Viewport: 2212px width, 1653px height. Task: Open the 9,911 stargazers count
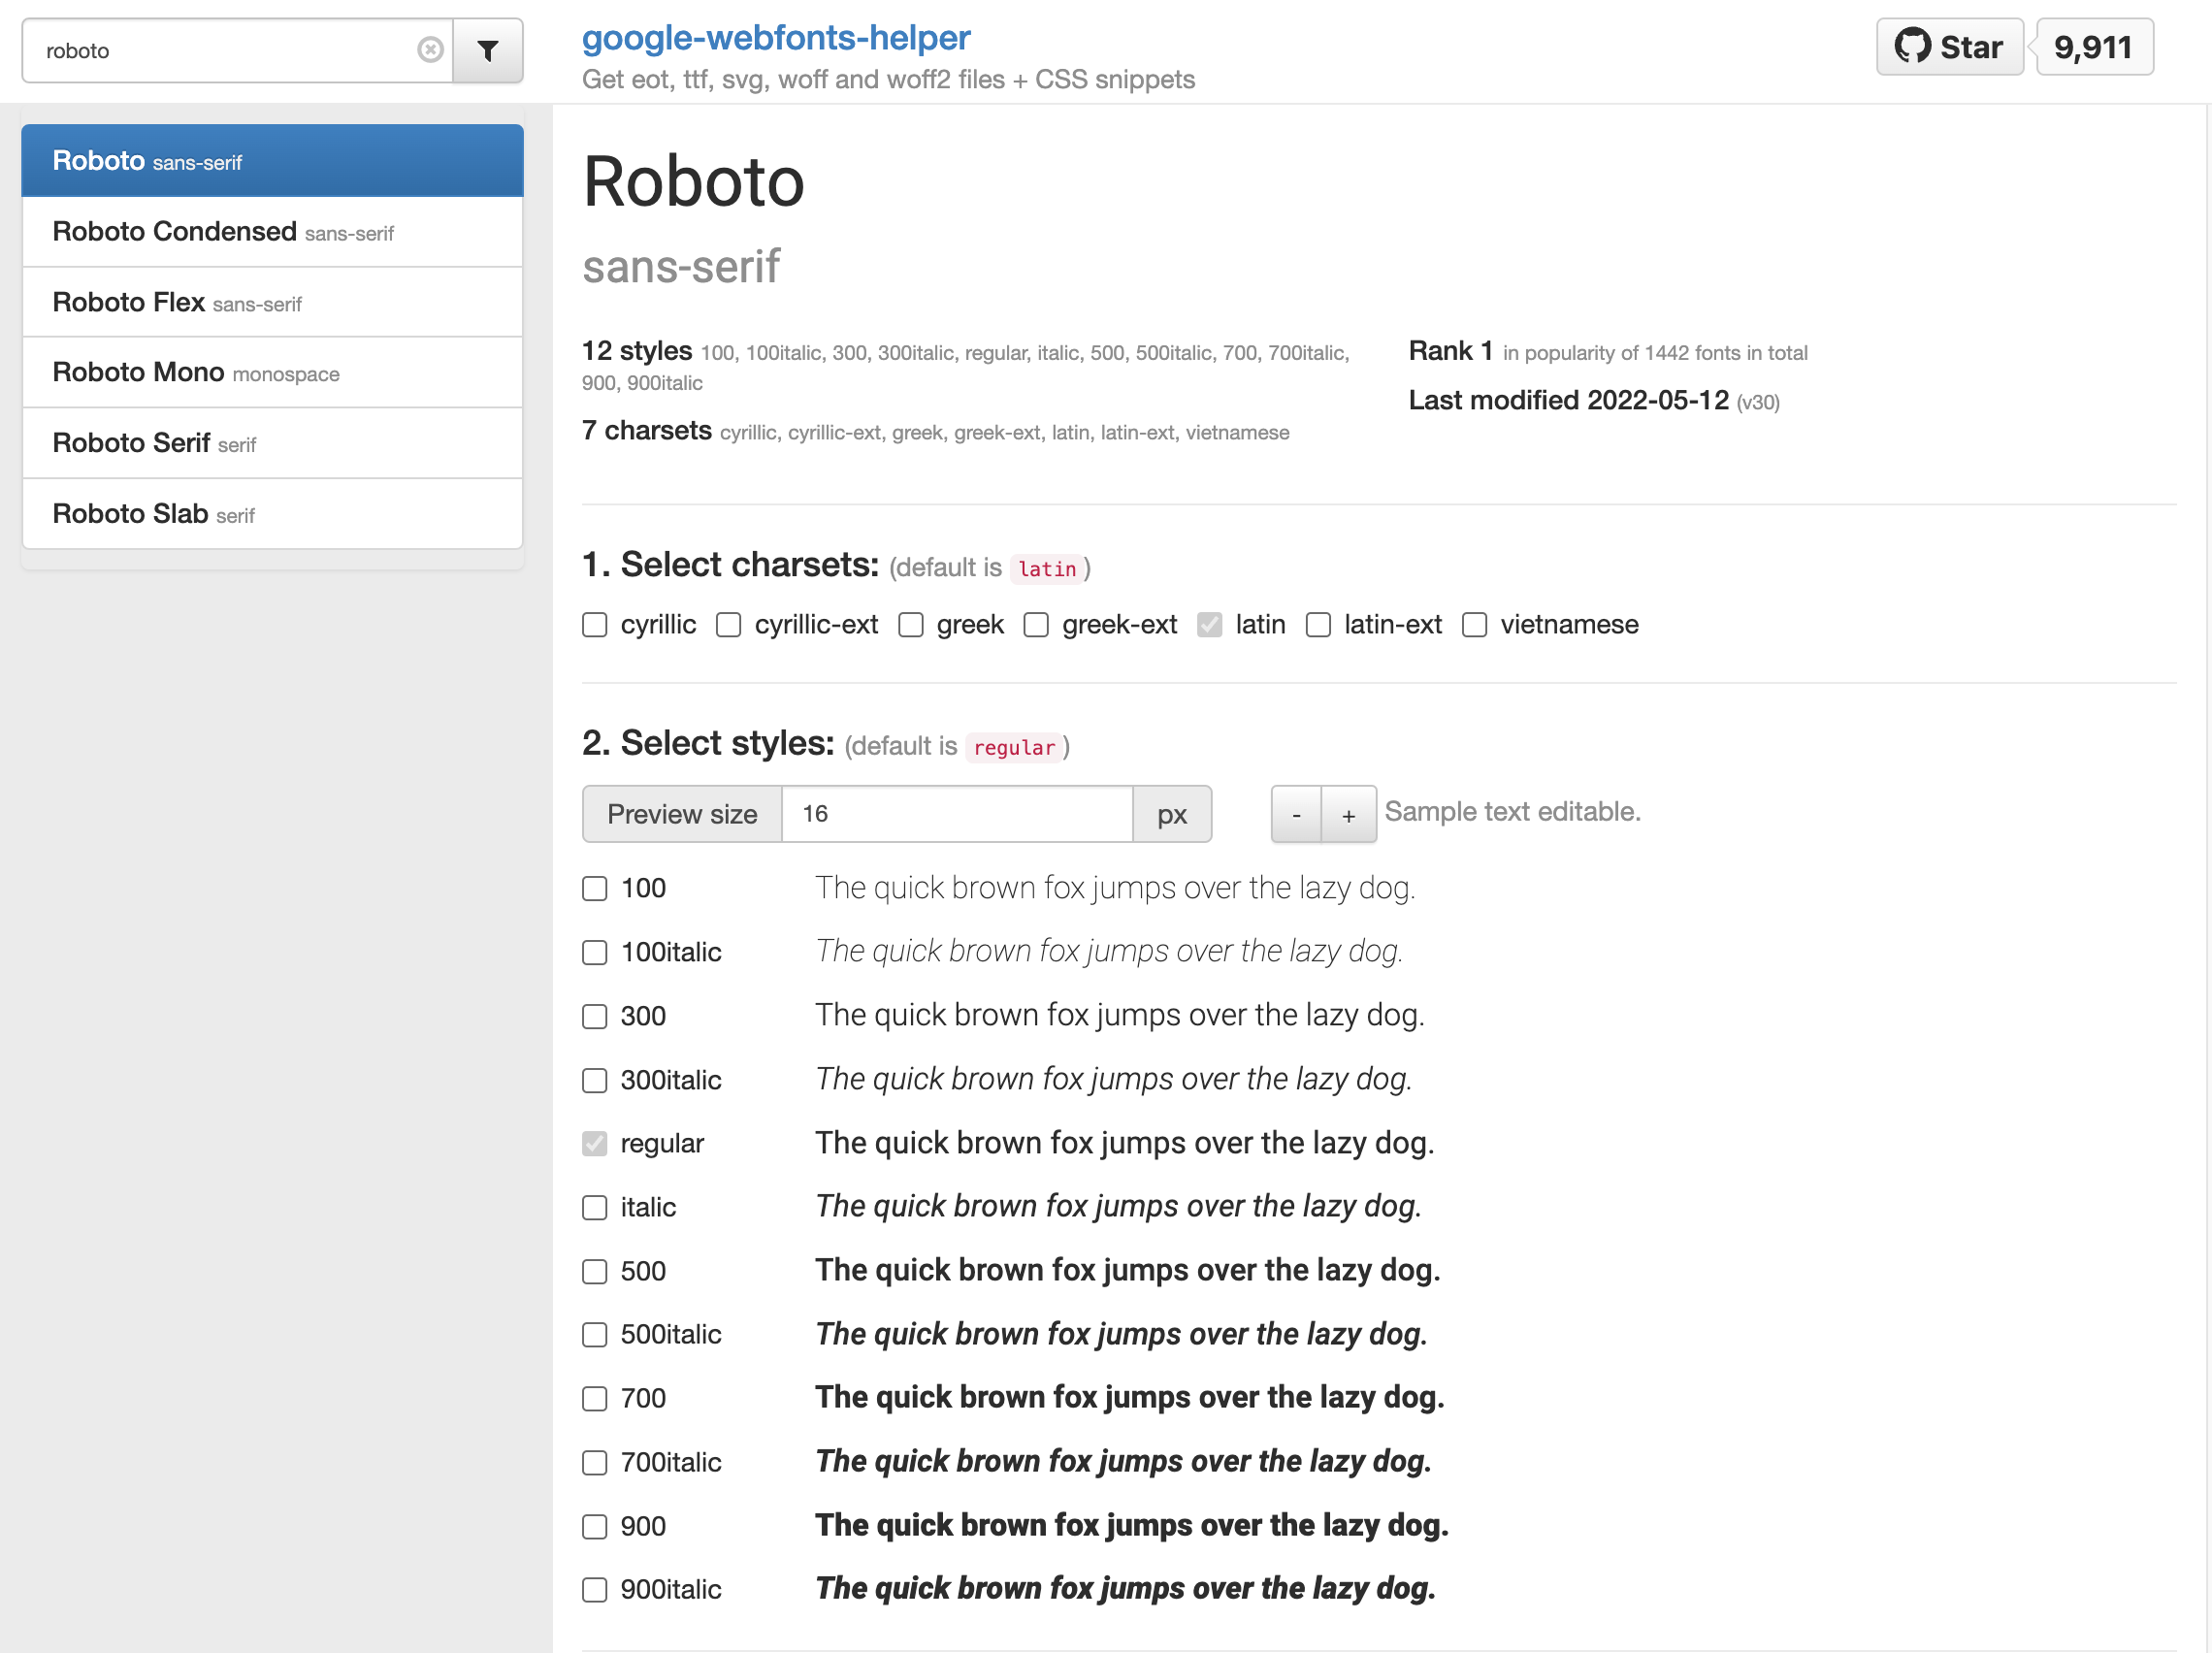coord(2094,47)
